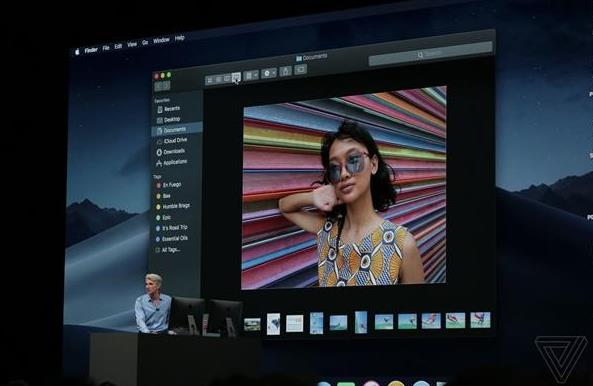593x386 pixels.
Task: Filter by the green Epic tag
Action: click(x=163, y=218)
